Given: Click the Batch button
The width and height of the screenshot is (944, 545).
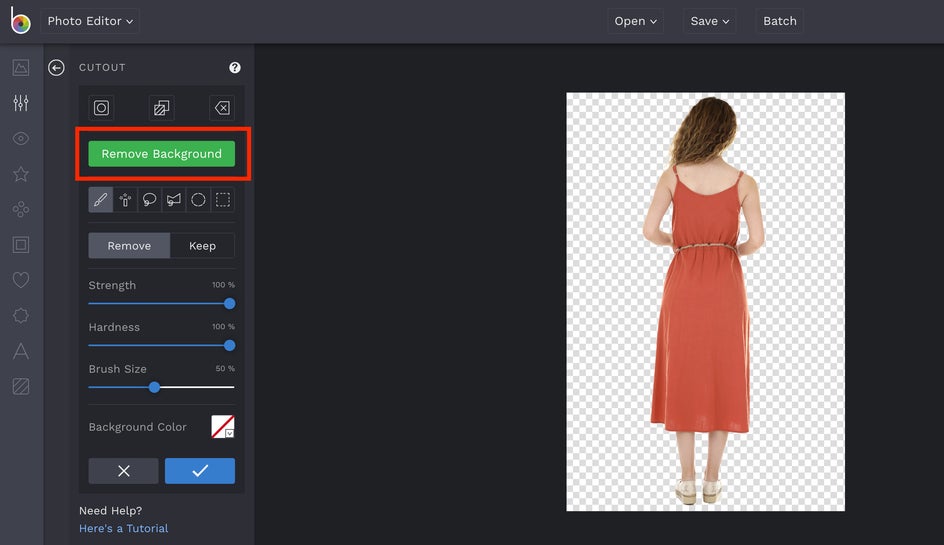Looking at the screenshot, I should click(780, 21).
